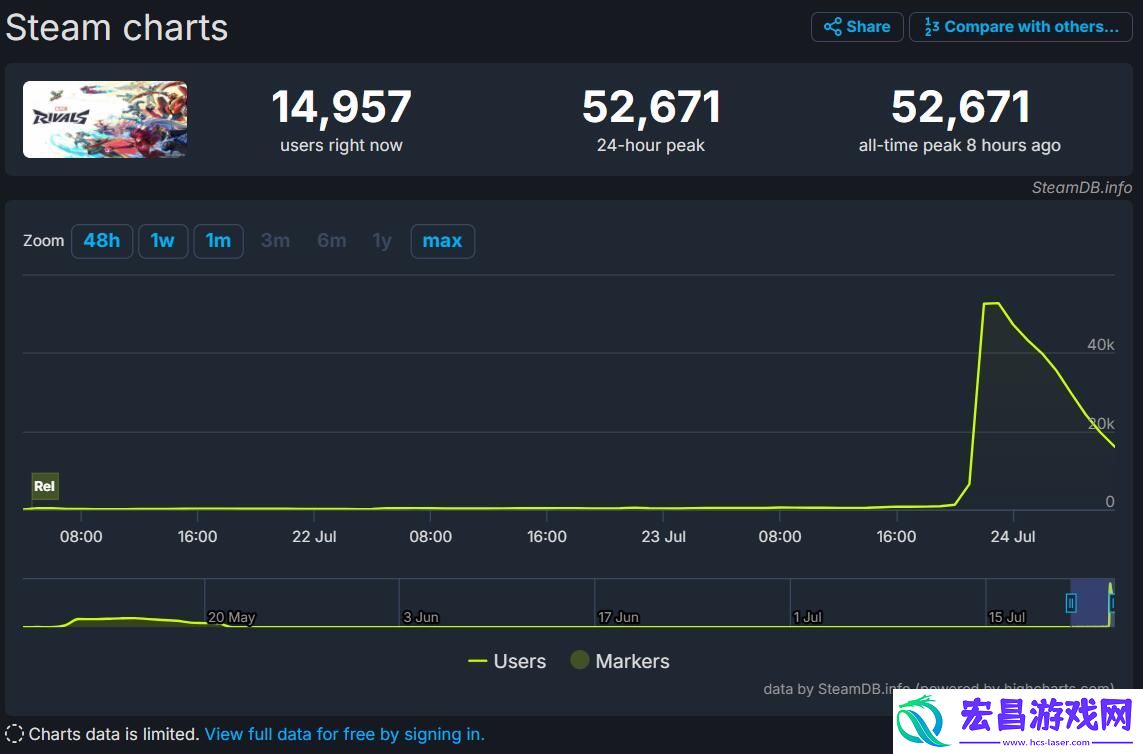Click the 17 Jun navigator label
1143x754 pixels.
click(x=619, y=617)
